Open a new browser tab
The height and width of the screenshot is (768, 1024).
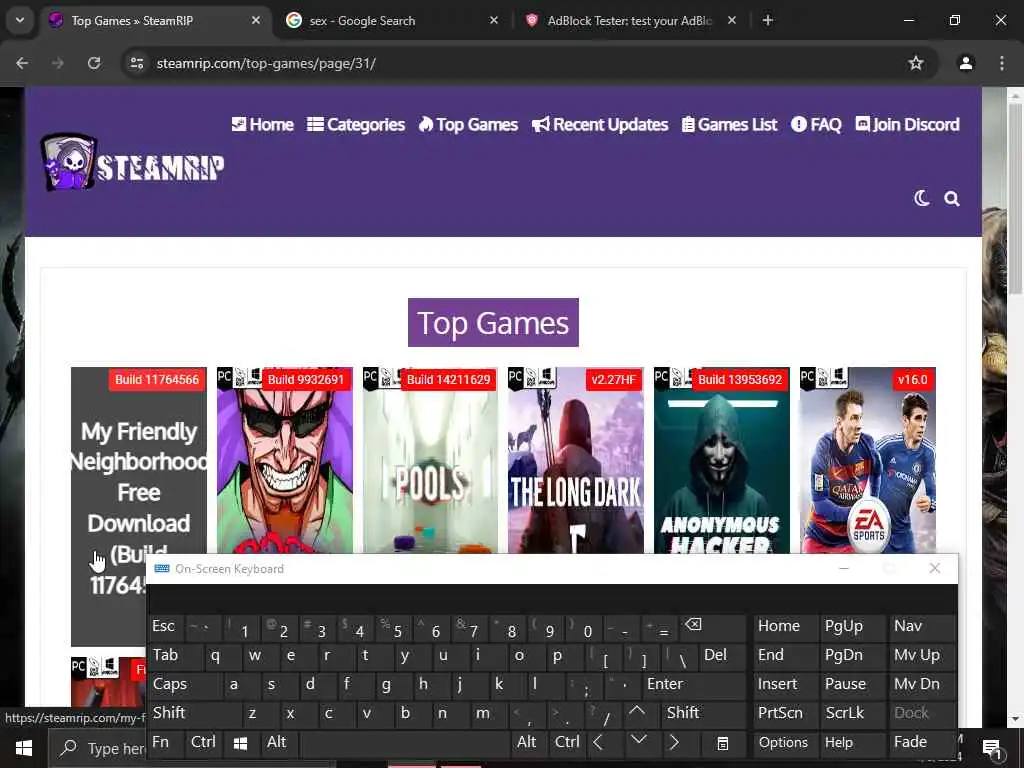768,20
